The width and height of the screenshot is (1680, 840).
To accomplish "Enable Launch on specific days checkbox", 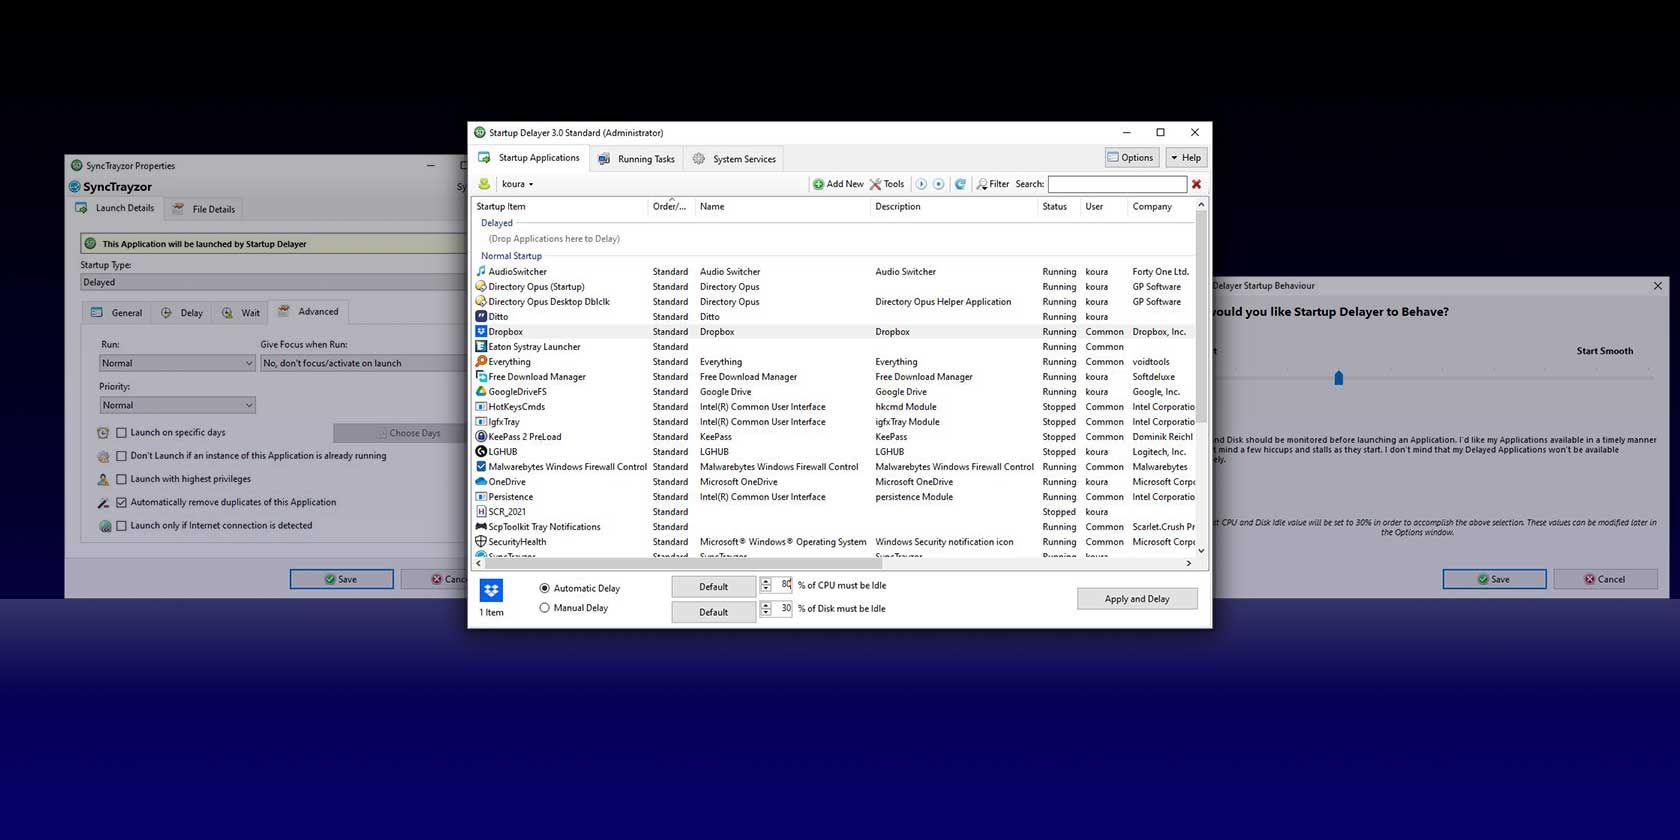I will [121, 433].
